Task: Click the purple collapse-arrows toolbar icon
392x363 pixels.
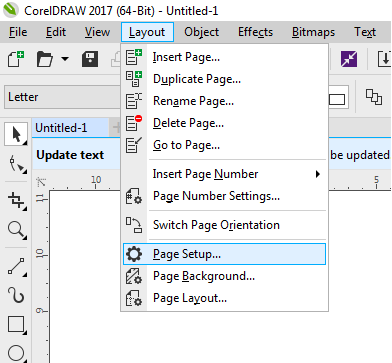Action: pyautogui.click(x=349, y=59)
